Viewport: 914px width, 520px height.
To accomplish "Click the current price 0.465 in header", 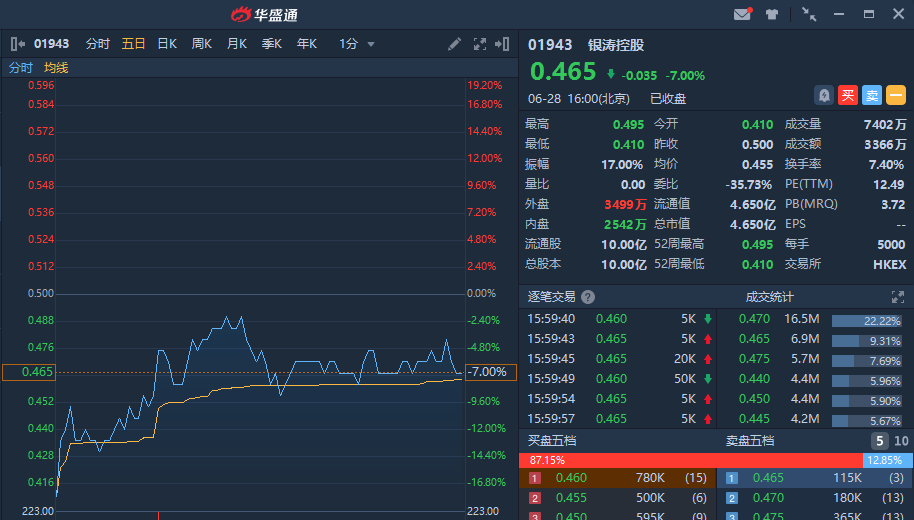I will coord(563,72).
